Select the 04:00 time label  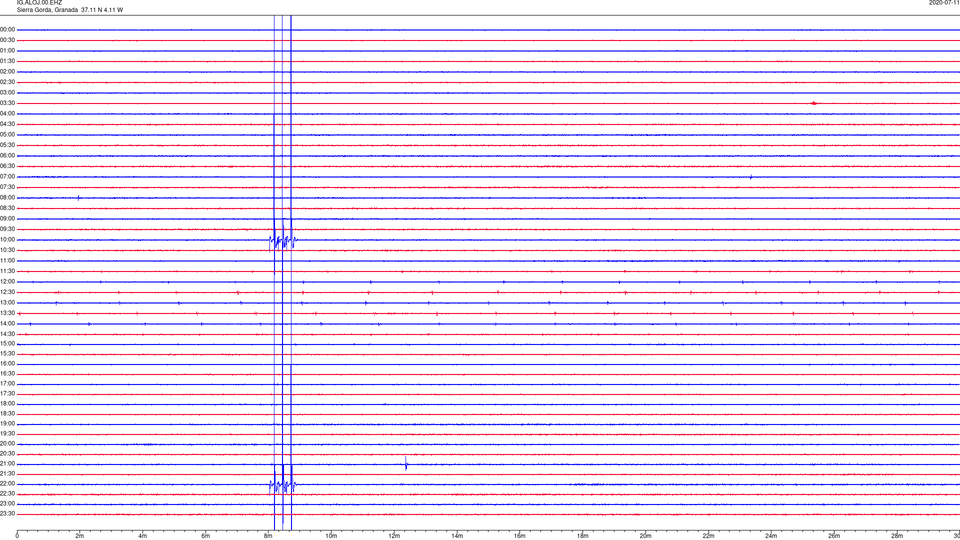[x=8, y=113]
